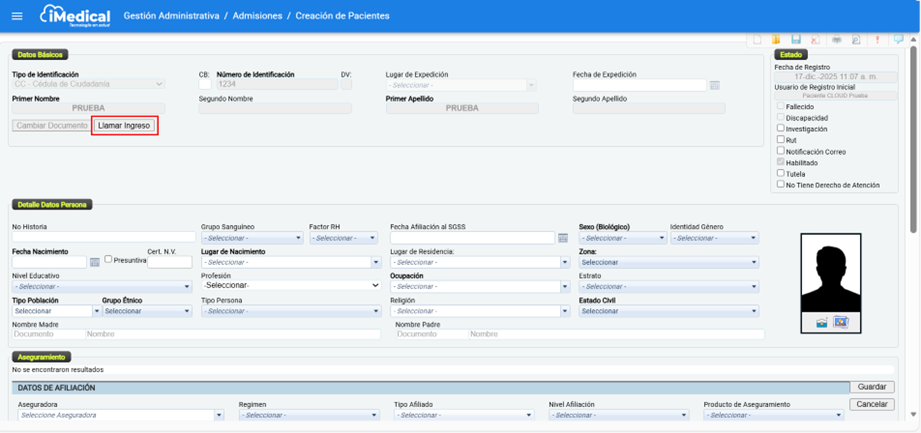921x433 pixels.
Task: Open the Estado Civil dropdown
Action: (622, 311)
